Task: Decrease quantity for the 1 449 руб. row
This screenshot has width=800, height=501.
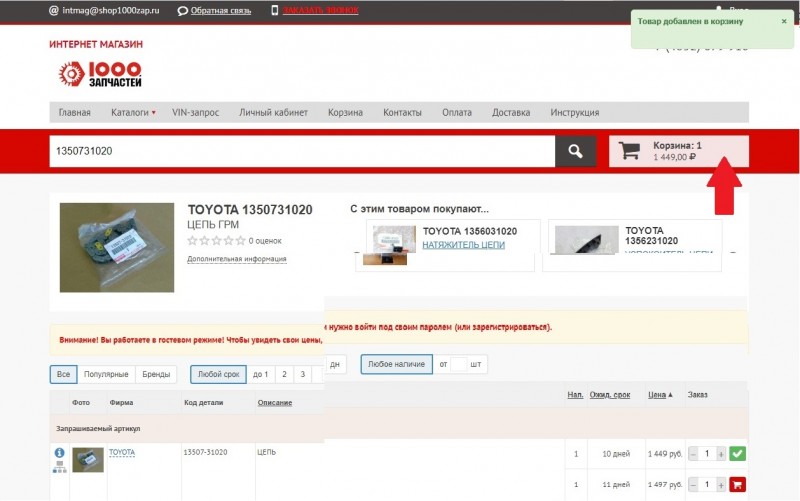Action: tap(693, 454)
